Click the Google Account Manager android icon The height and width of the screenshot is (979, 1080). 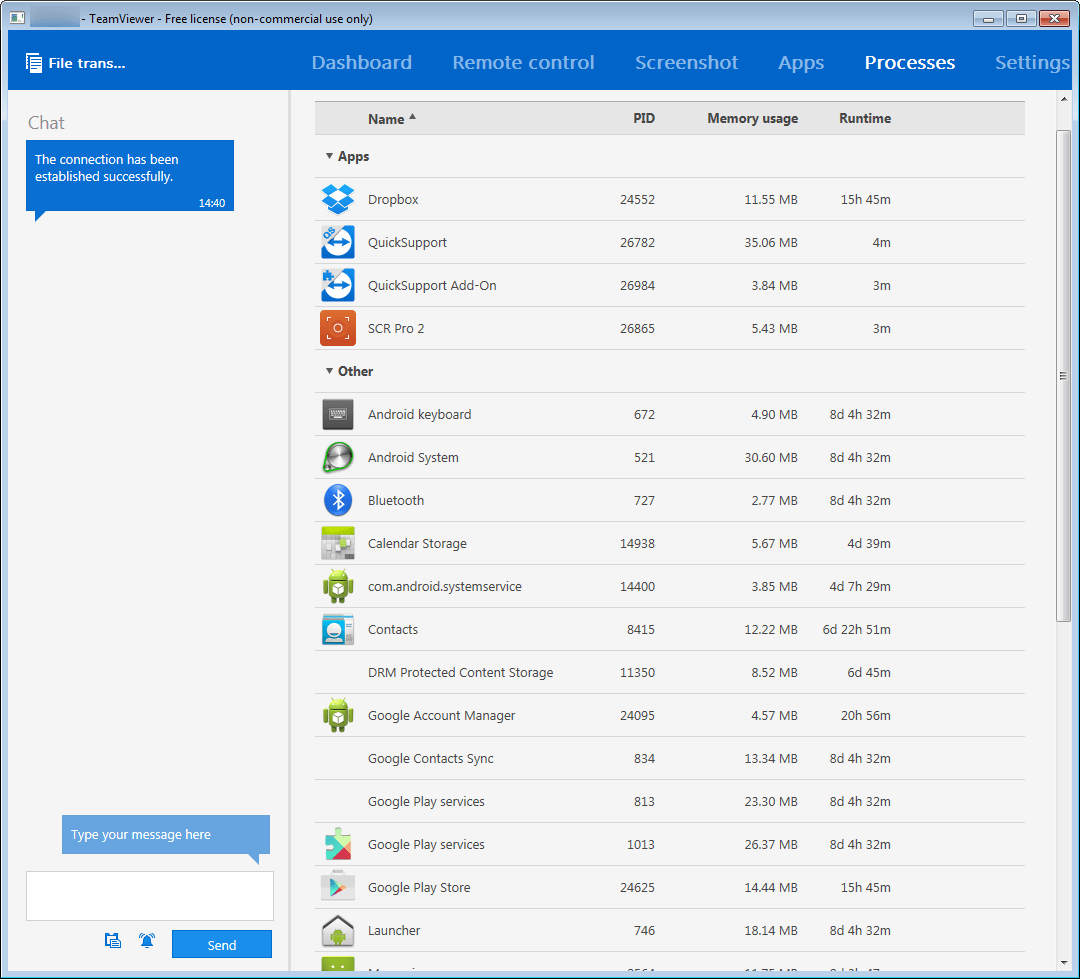338,715
